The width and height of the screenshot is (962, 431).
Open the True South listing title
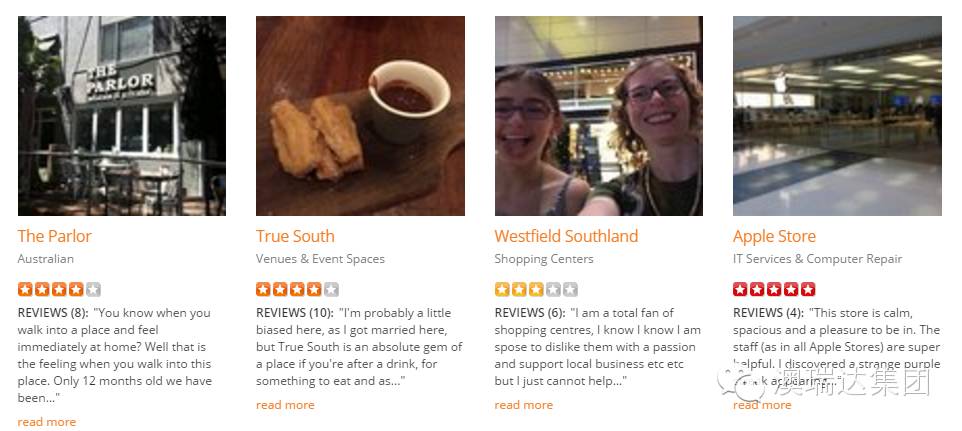[x=295, y=236]
